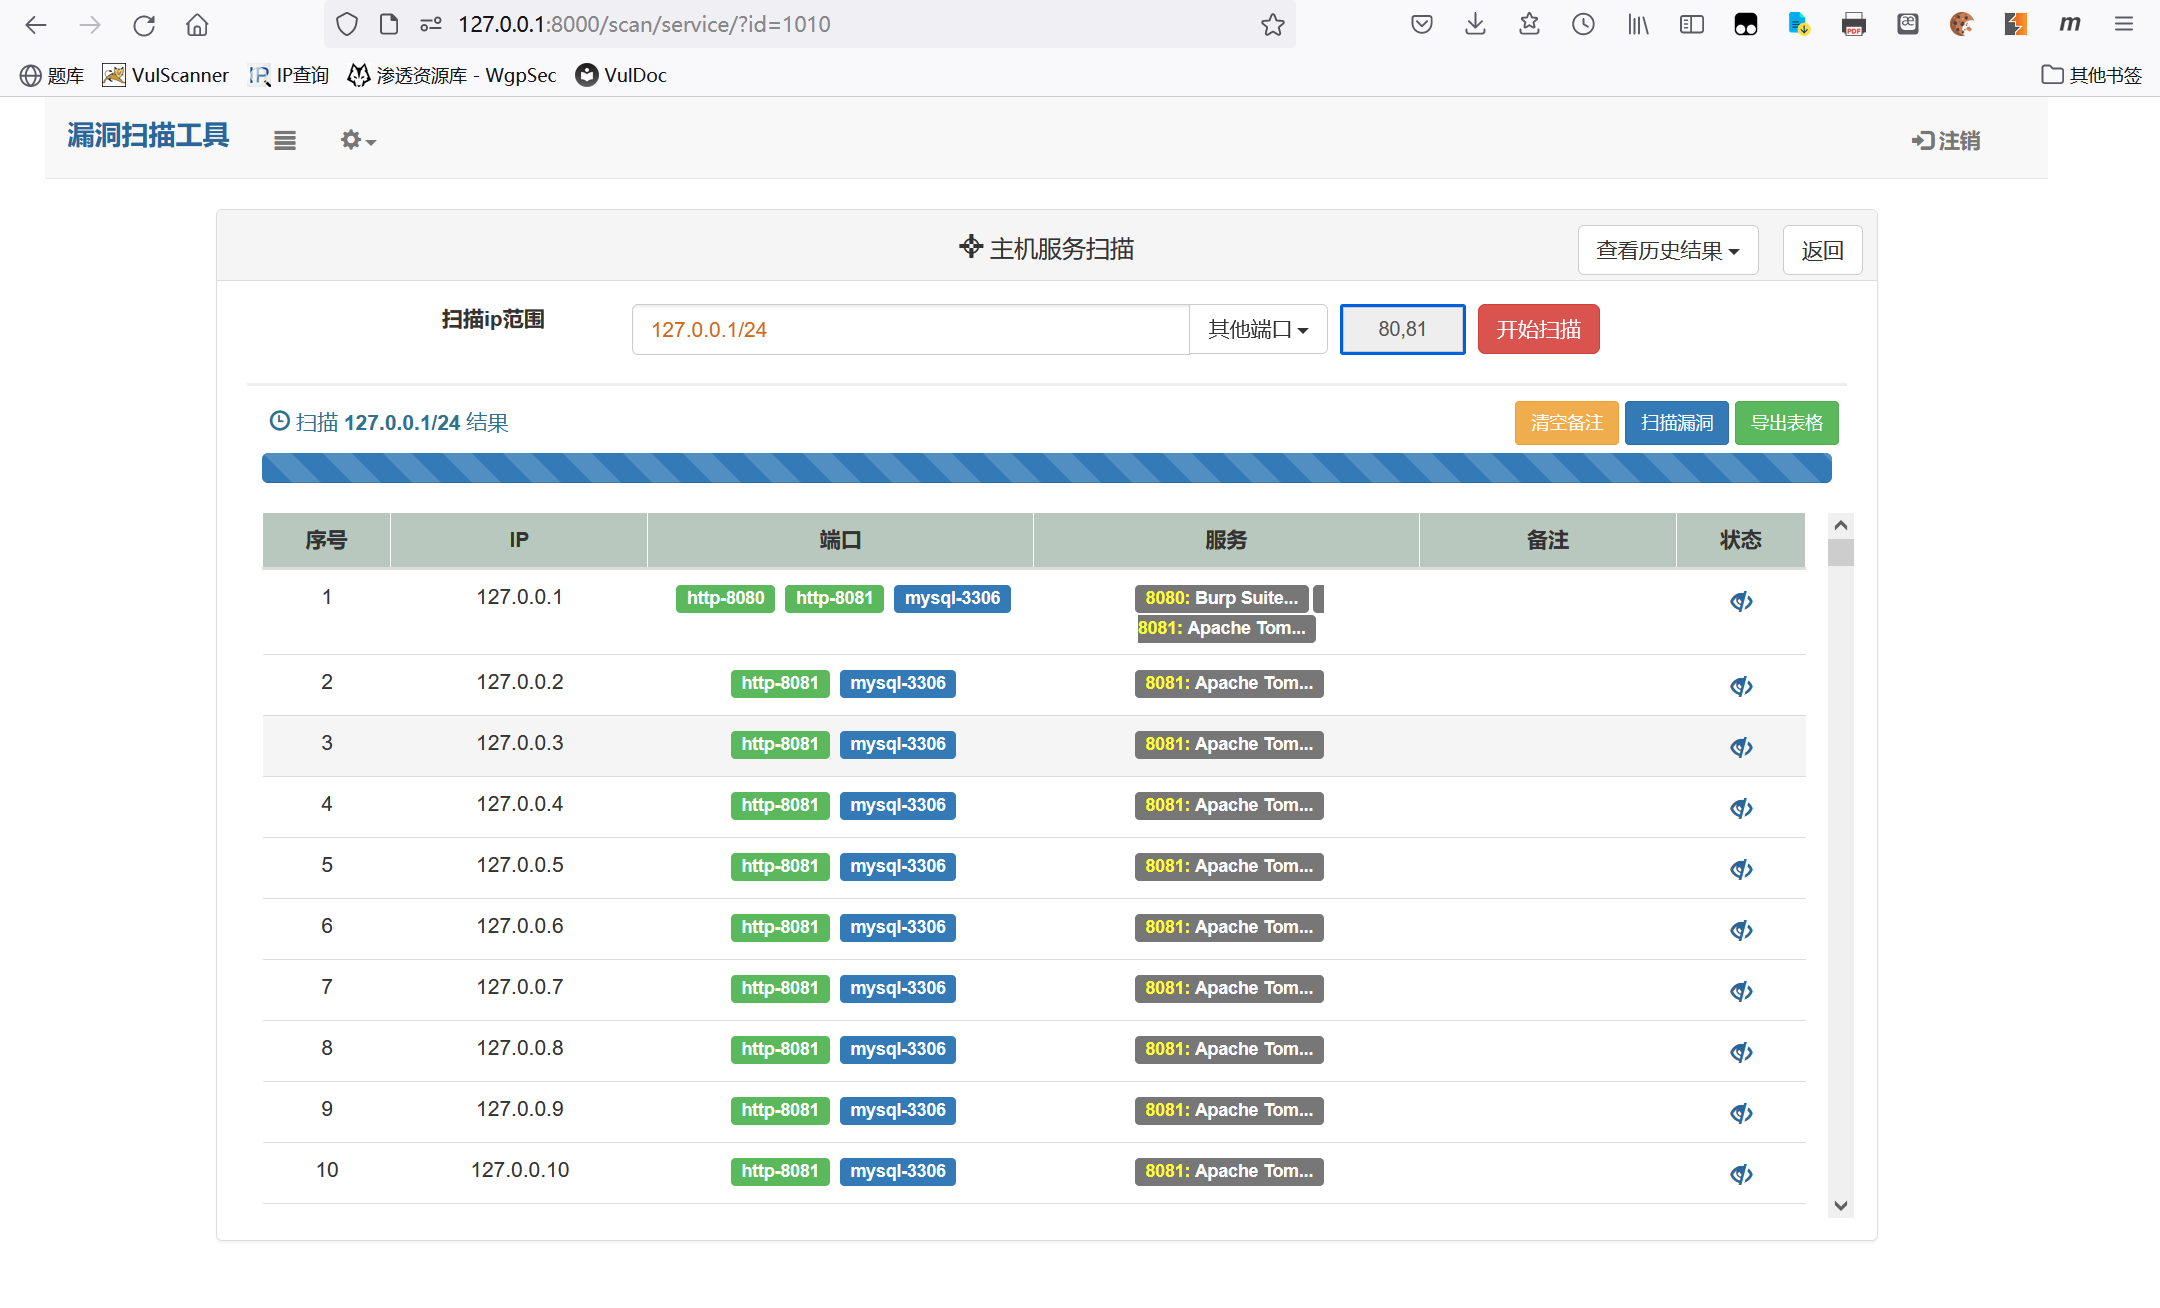Click the hamburger menu icon in the navbar
The width and height of the screenshot is (2160, 1308).
click(285, 141)
